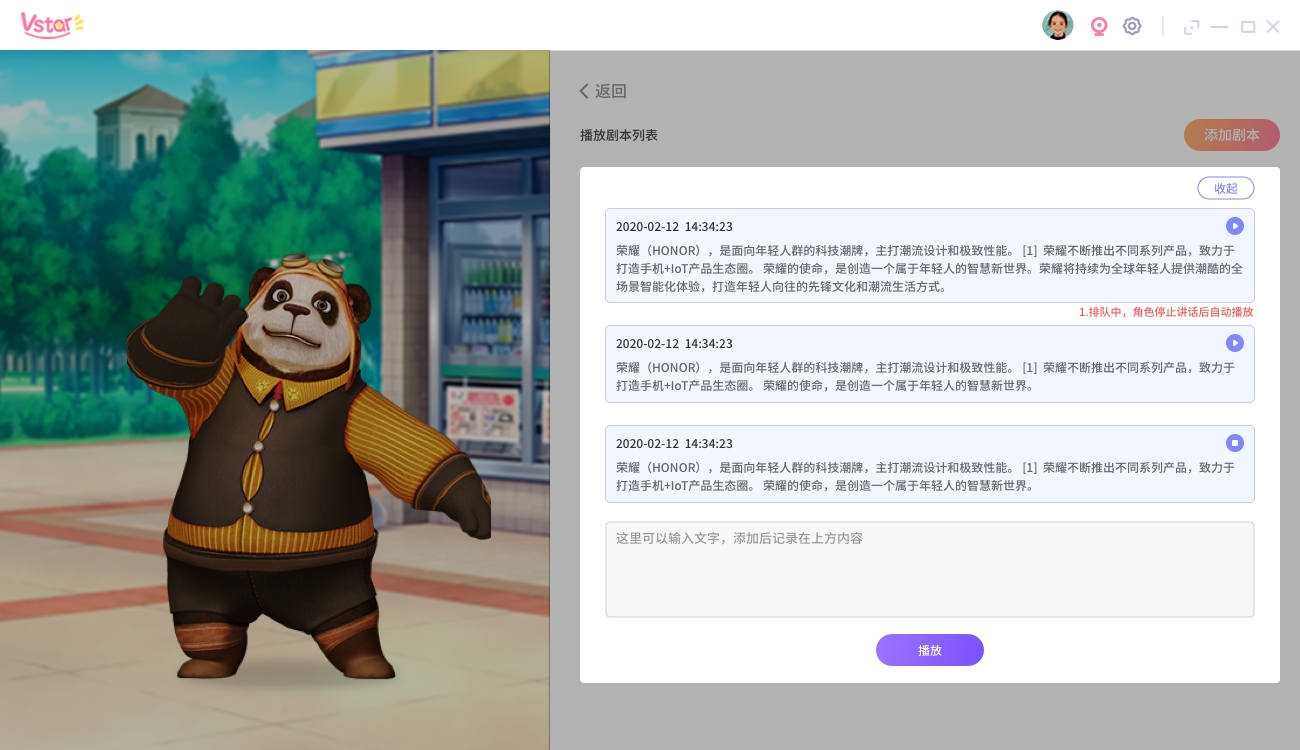Close the Vstar window
This screenshot has width=1300, height=750.
pyautogui.click(x=1273, y=27)
